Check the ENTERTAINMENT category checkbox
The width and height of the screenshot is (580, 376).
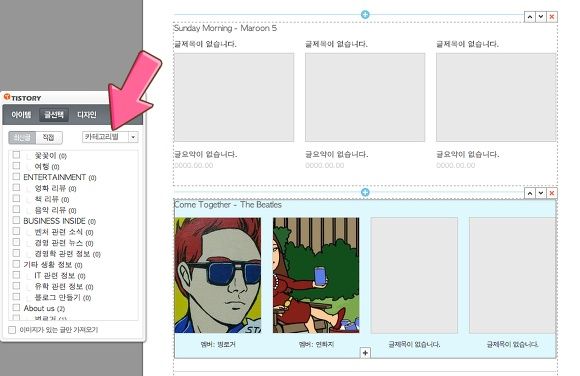pos(16,176)
